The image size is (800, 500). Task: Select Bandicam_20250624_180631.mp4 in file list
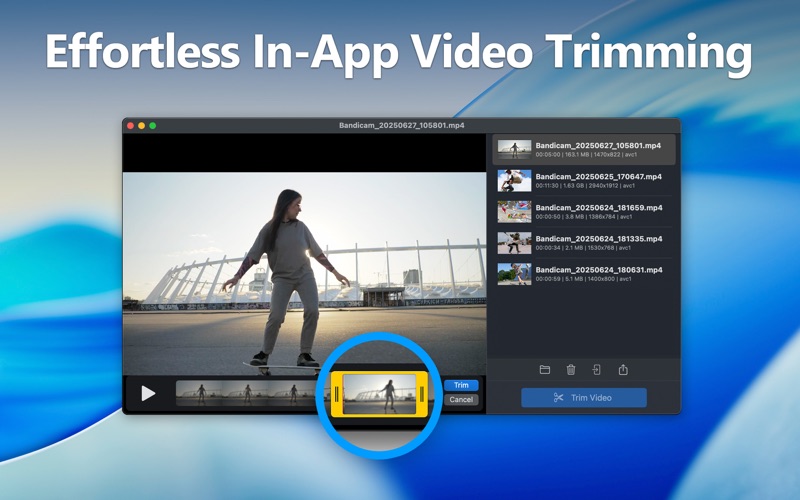[x=584, y=274]
